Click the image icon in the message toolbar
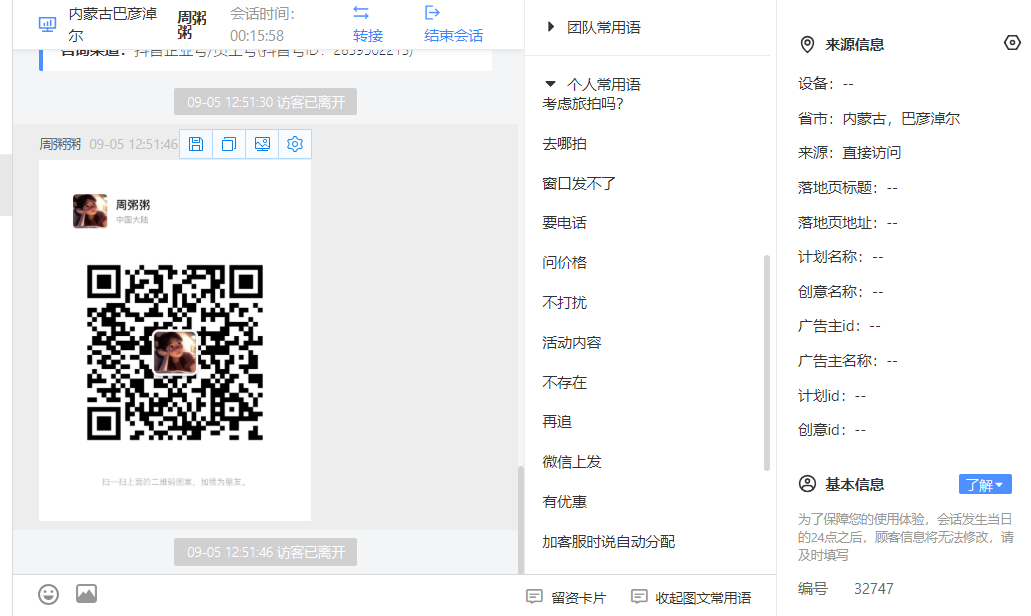 [262, 144]
